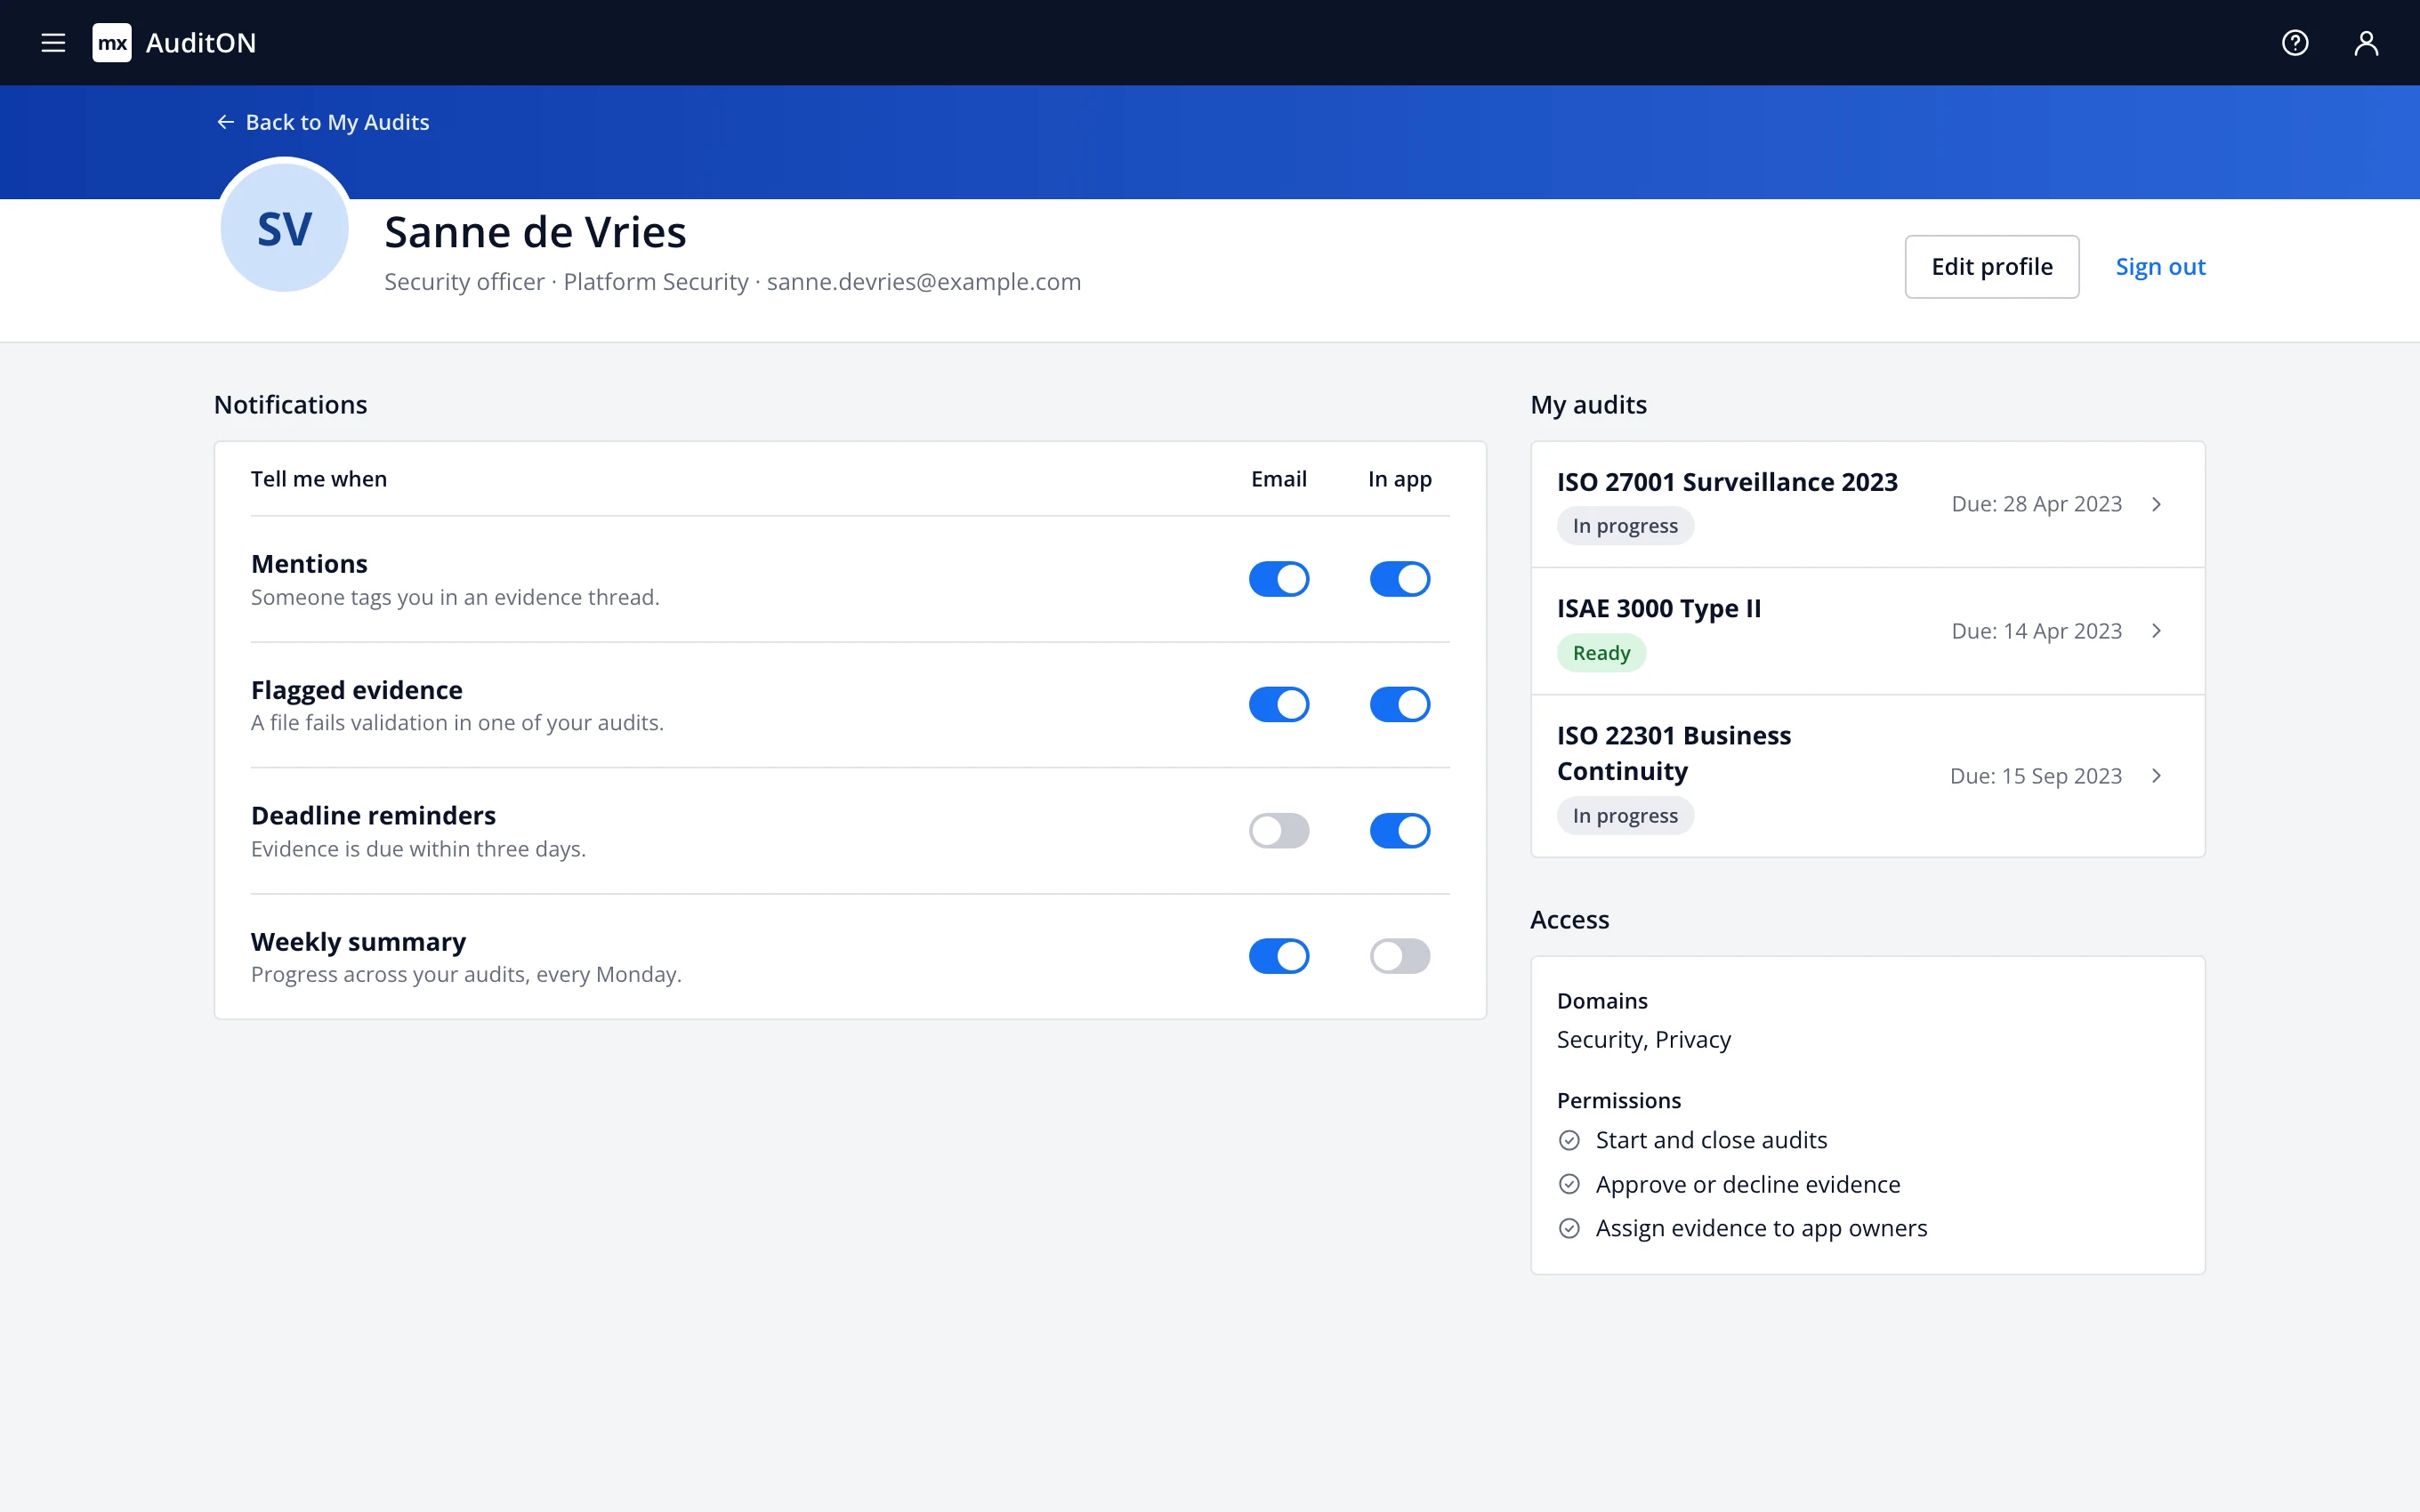Click the Due: 28 Apr 2023 text
Screen dimensions: 2420x1512
(x=2036, y=504)
